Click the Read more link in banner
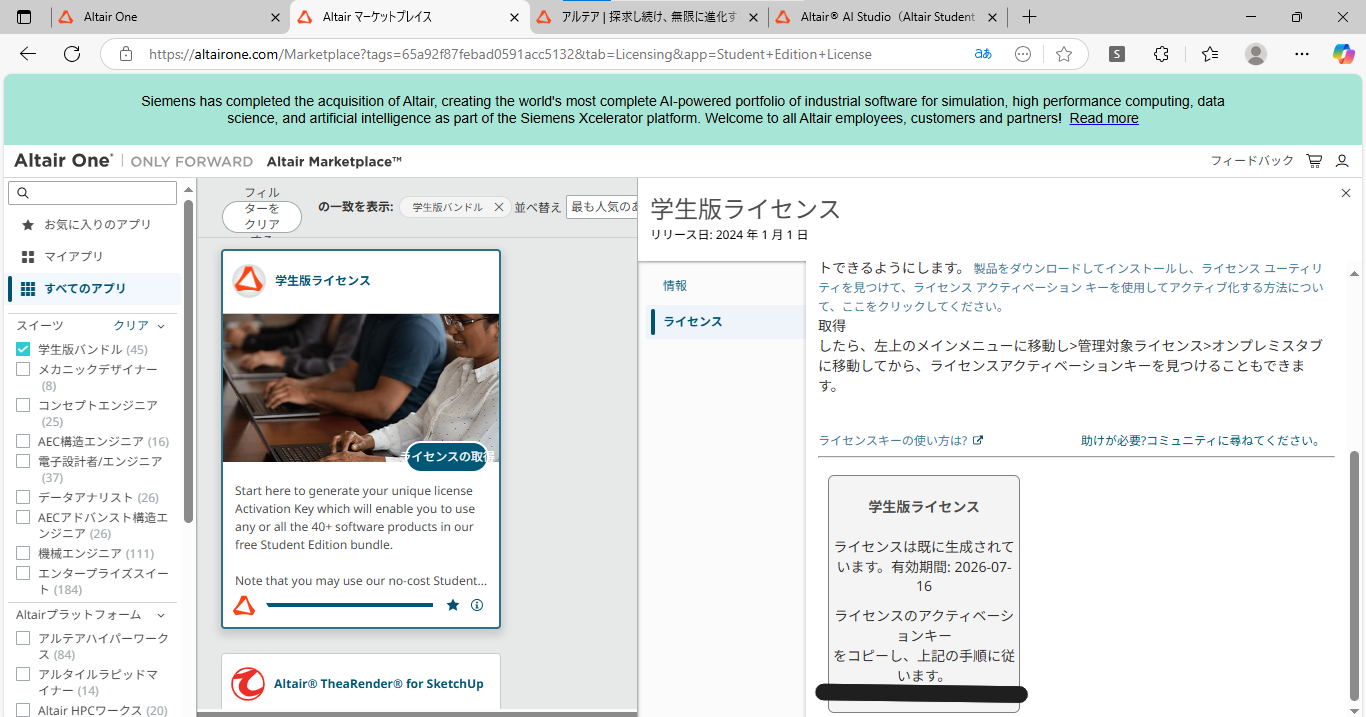The width and height of the screenshot is (1366, 717). [1104, 118]
